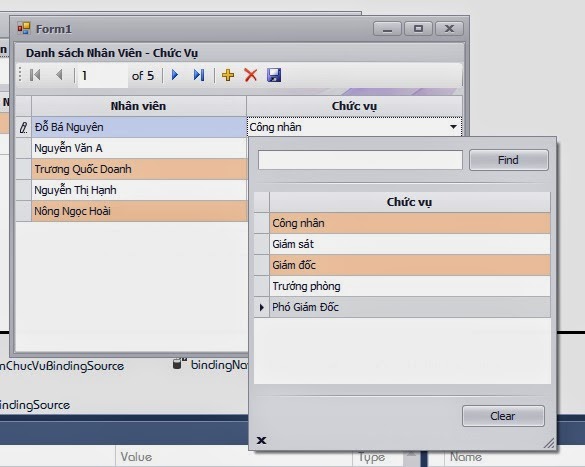Viewport: 585px width, 467px height.
Task: Click the popup Chức vụ column header
Action: [x=410, y=202]
